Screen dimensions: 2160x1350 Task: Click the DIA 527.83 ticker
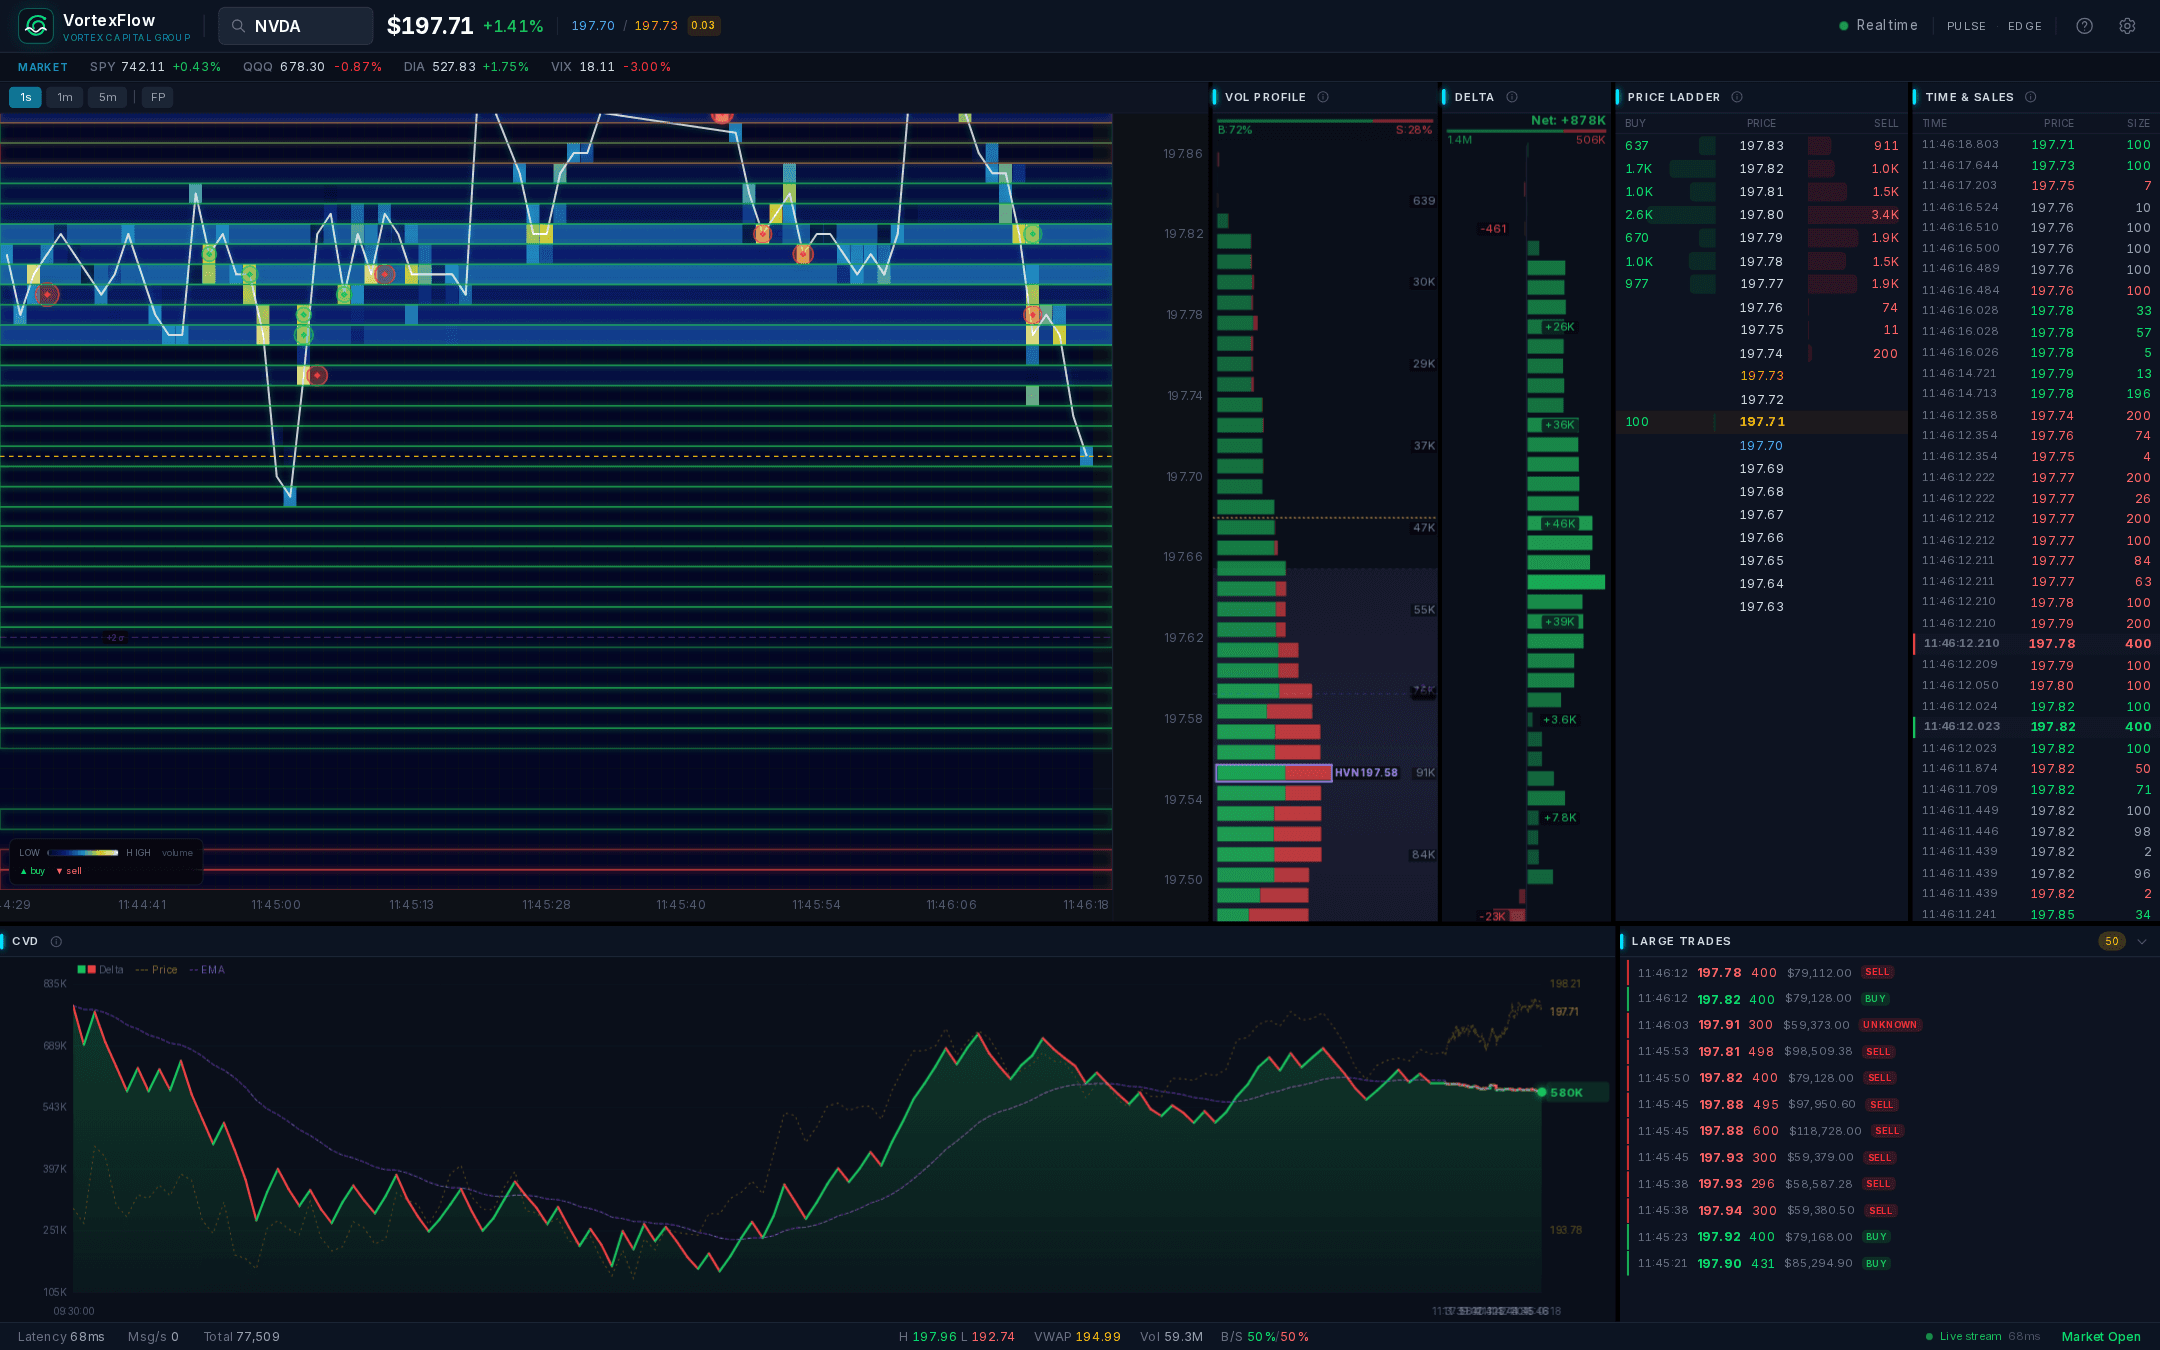[466, 67]
